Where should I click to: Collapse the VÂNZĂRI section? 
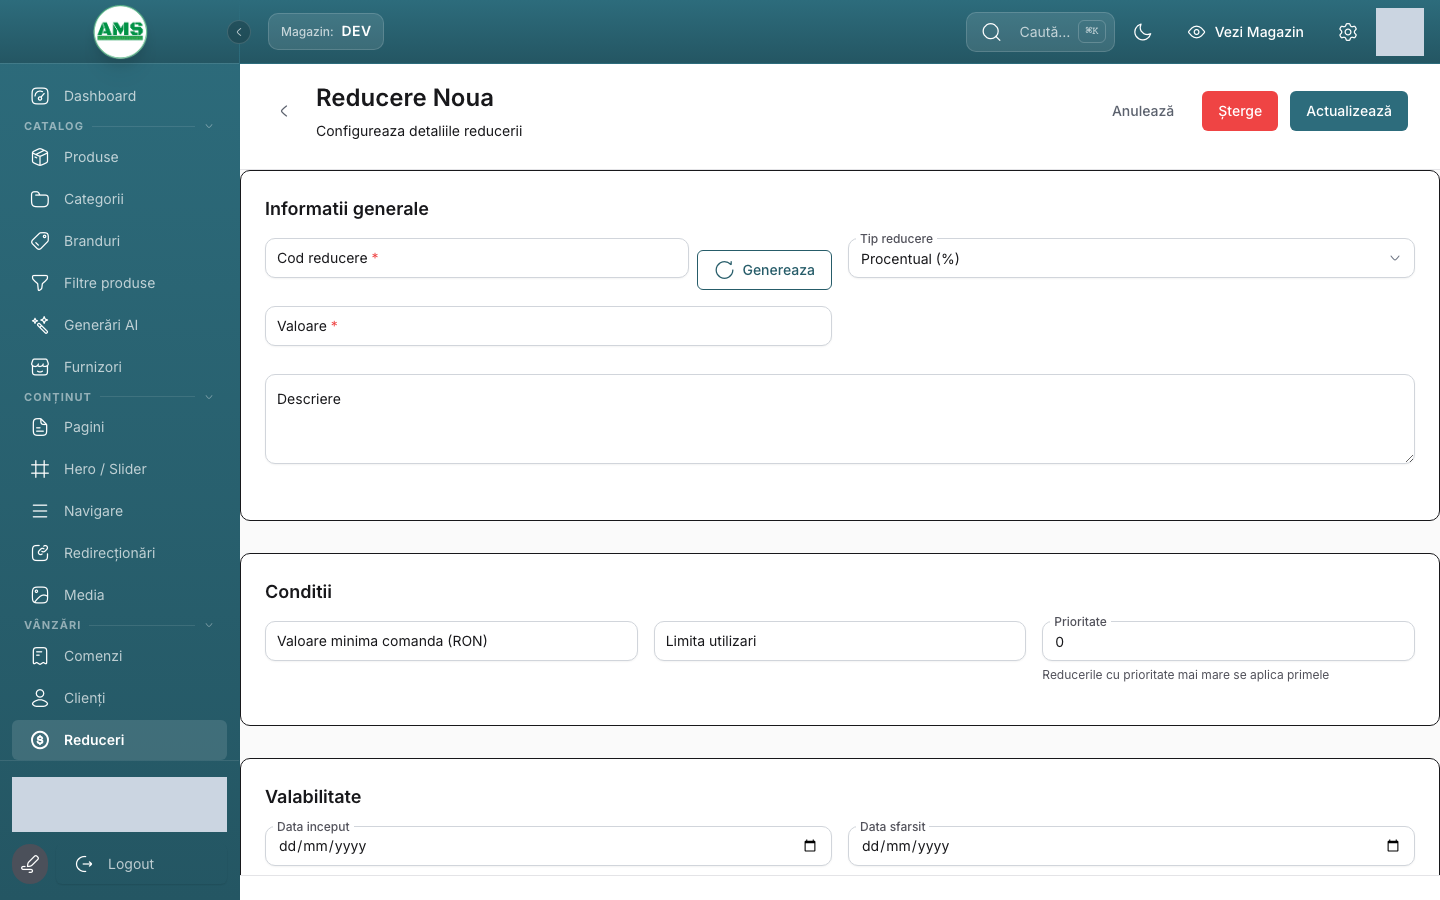[x=209, y=625]
